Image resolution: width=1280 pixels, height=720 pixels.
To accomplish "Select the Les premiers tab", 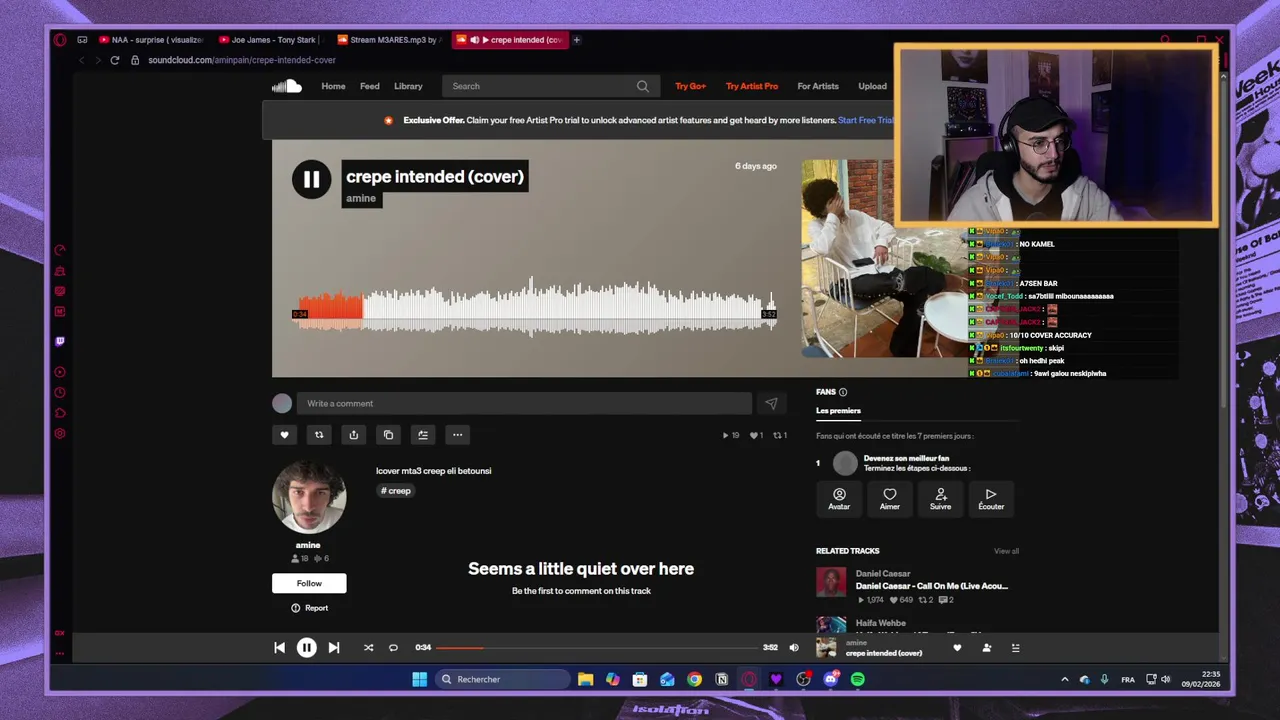I will point(838,411).
